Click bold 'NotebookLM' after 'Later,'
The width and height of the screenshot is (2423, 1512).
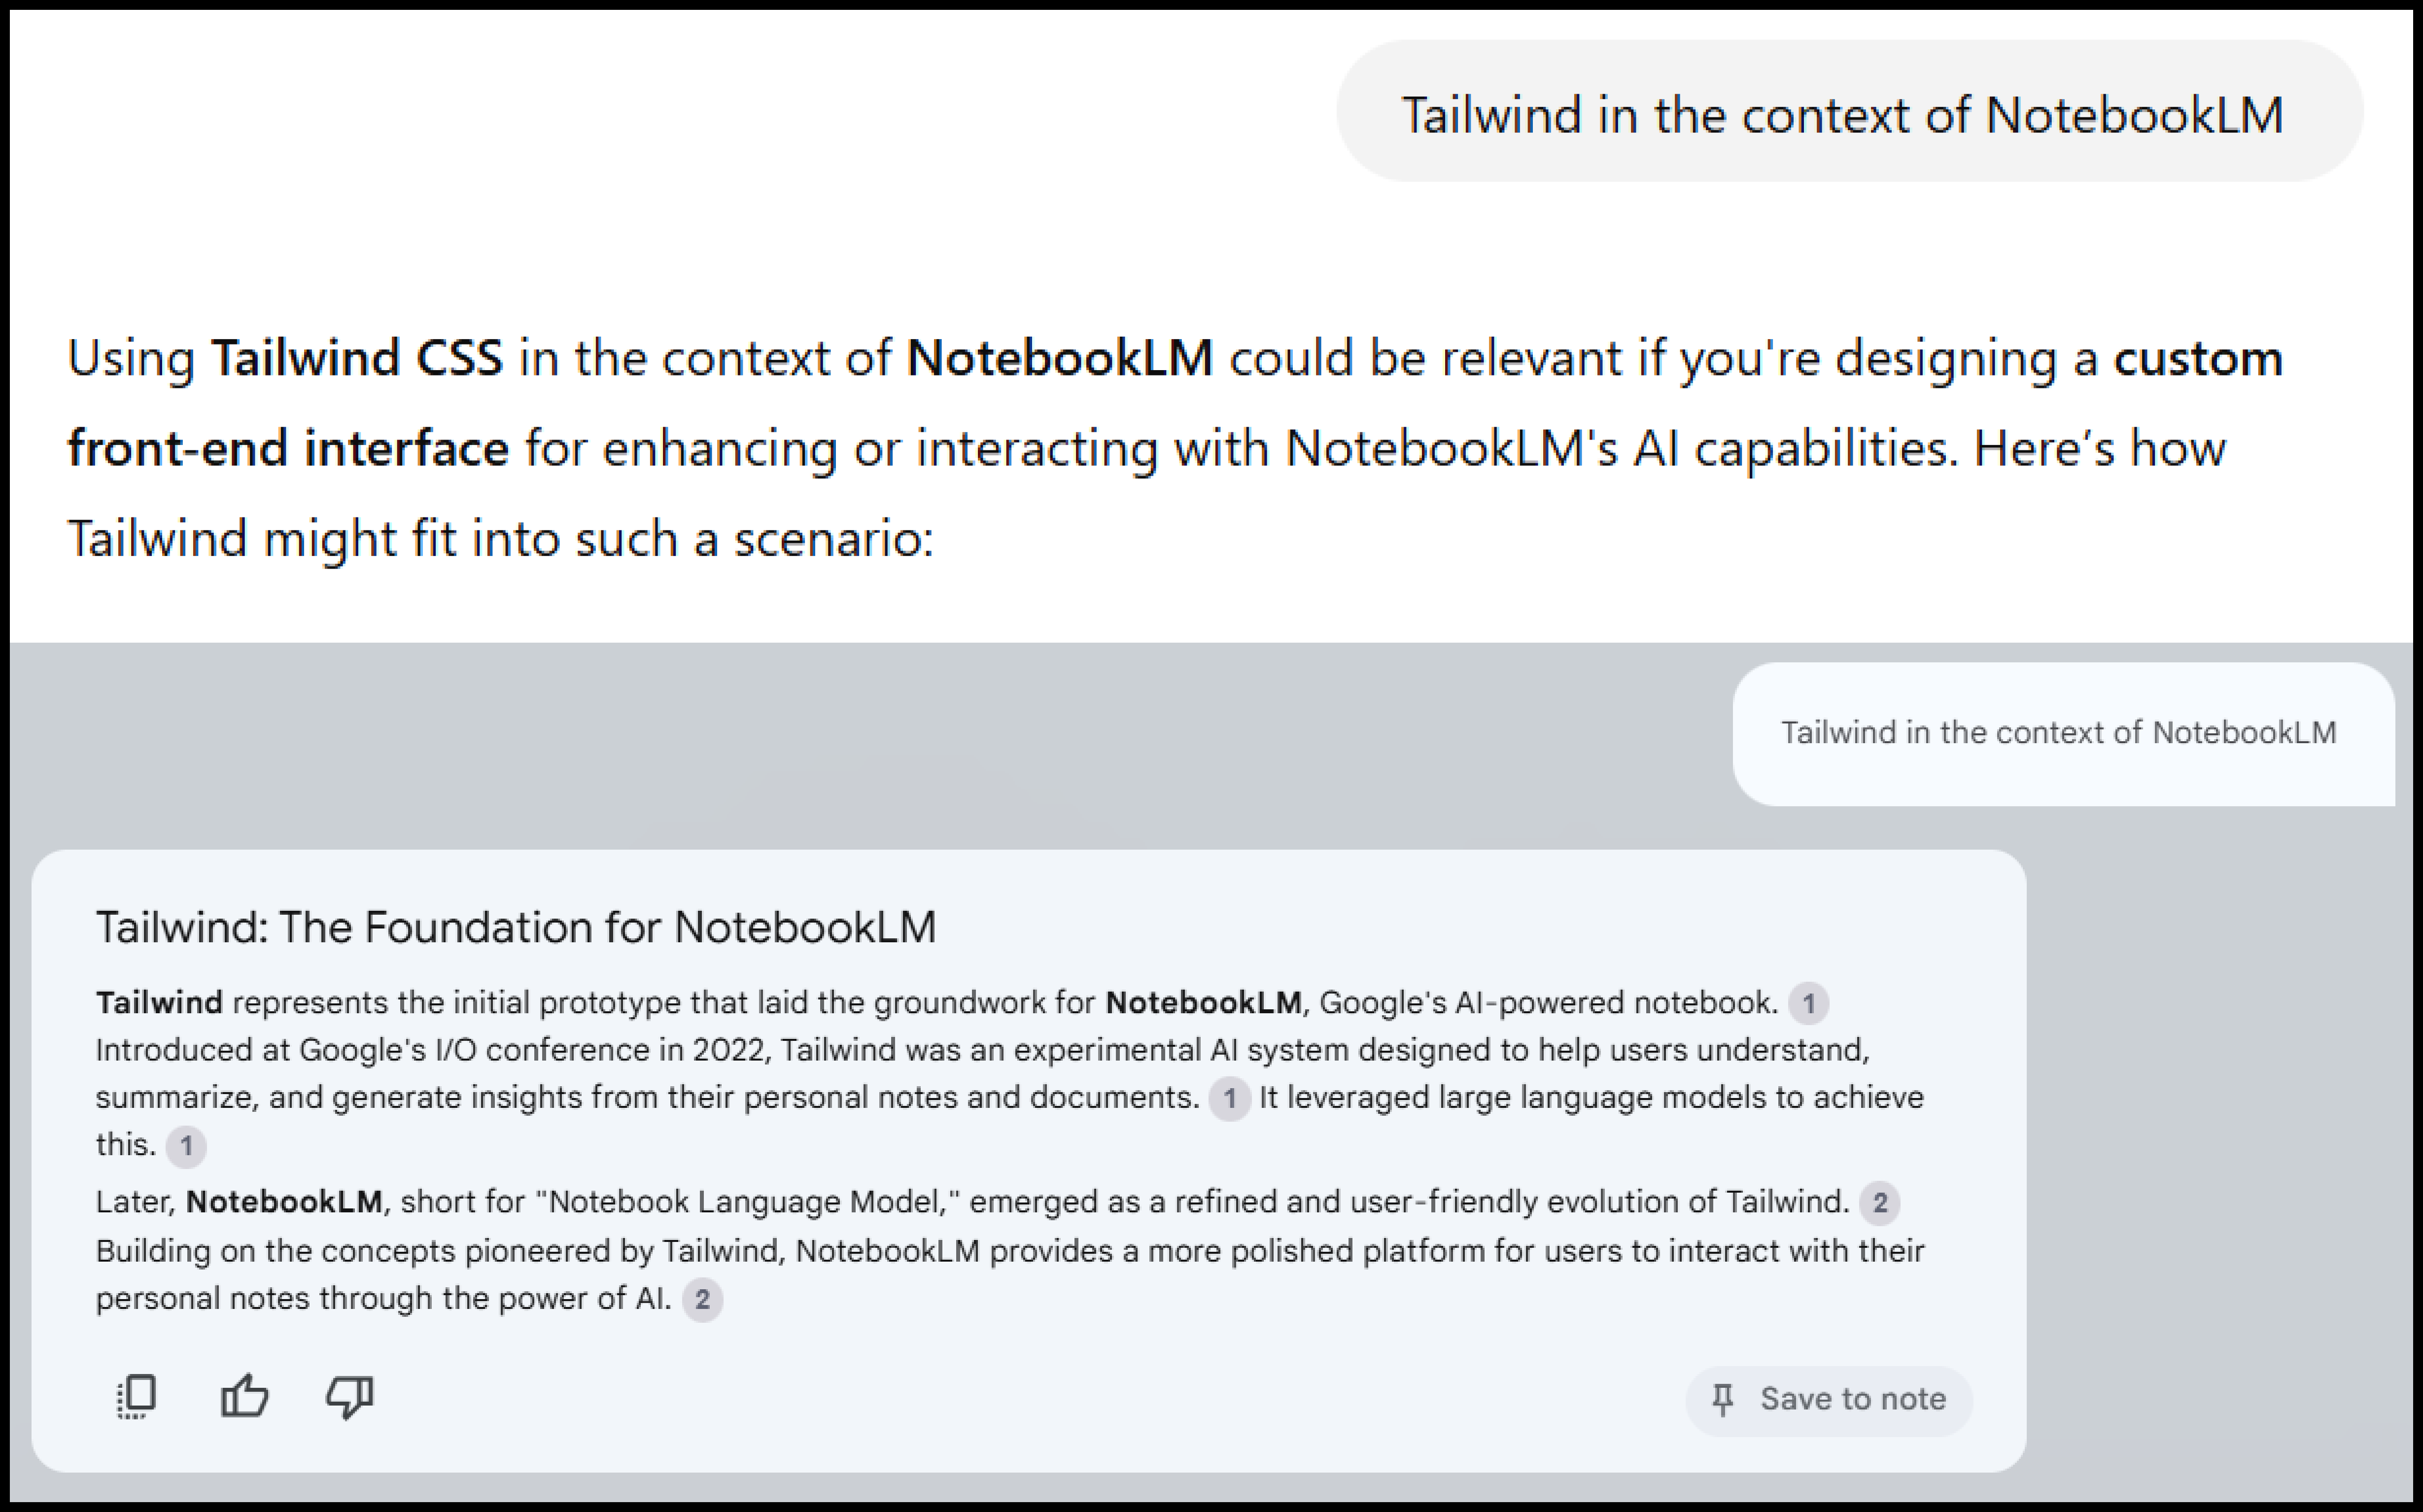[284, 1201]
